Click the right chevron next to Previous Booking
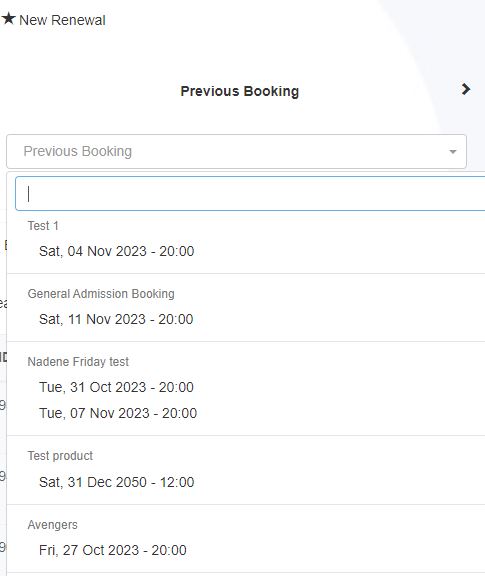Image resolution: width=485 pixels, height=576 pixels. click(466, 89)
